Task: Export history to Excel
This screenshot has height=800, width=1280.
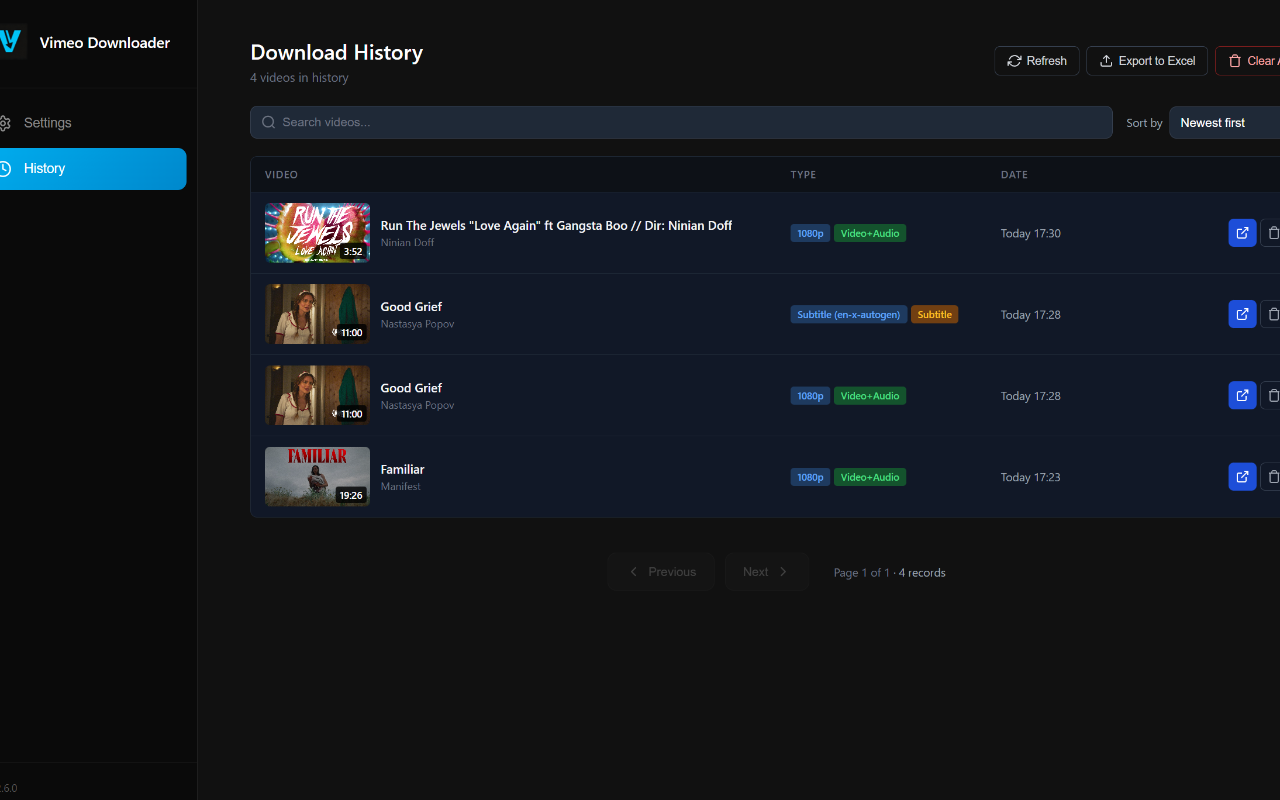Action: pyautogui.click(x=1147, y=61)
